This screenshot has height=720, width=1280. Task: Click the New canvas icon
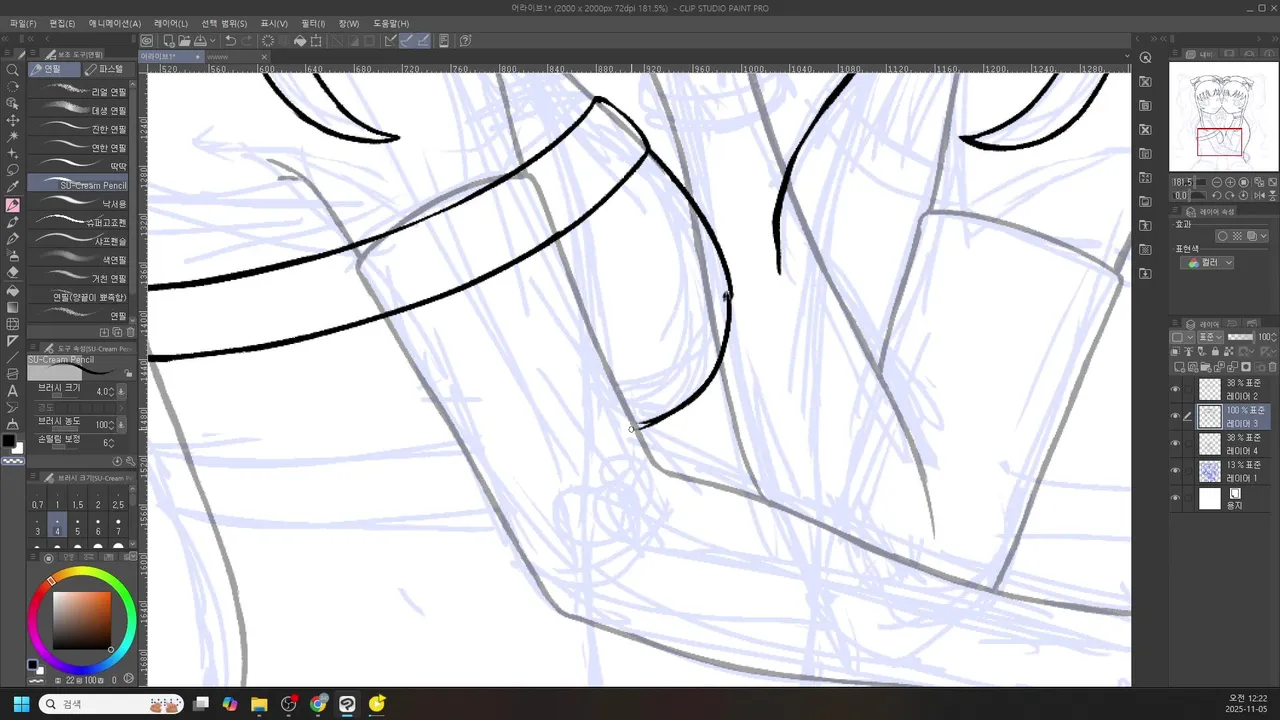(x=169, y=41)
